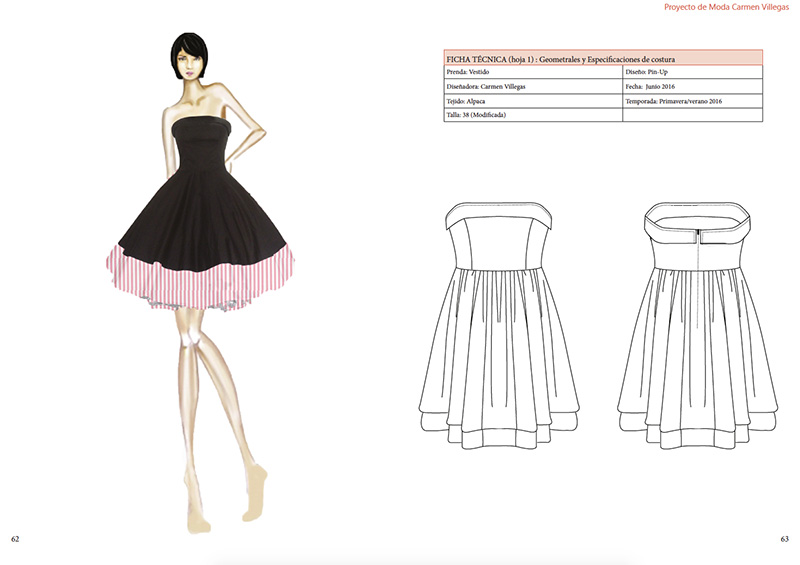
Task: Click the empty table cell beside Talla
Action: [x=692, y=115]
